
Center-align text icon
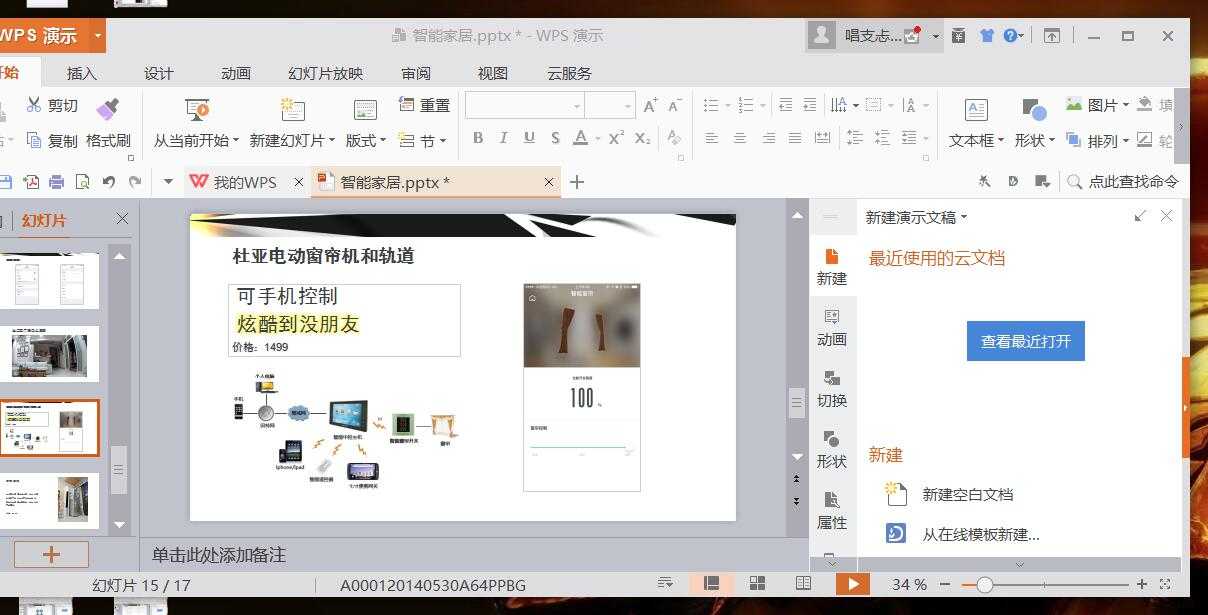(x=740, y=138)
